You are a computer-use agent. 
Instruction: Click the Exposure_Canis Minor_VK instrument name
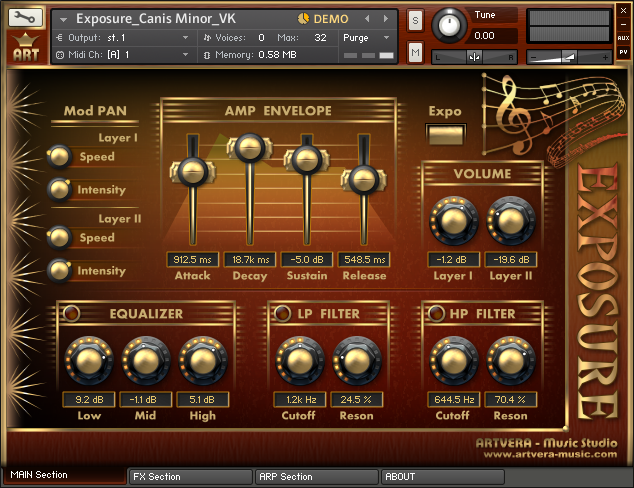point(156,19)
